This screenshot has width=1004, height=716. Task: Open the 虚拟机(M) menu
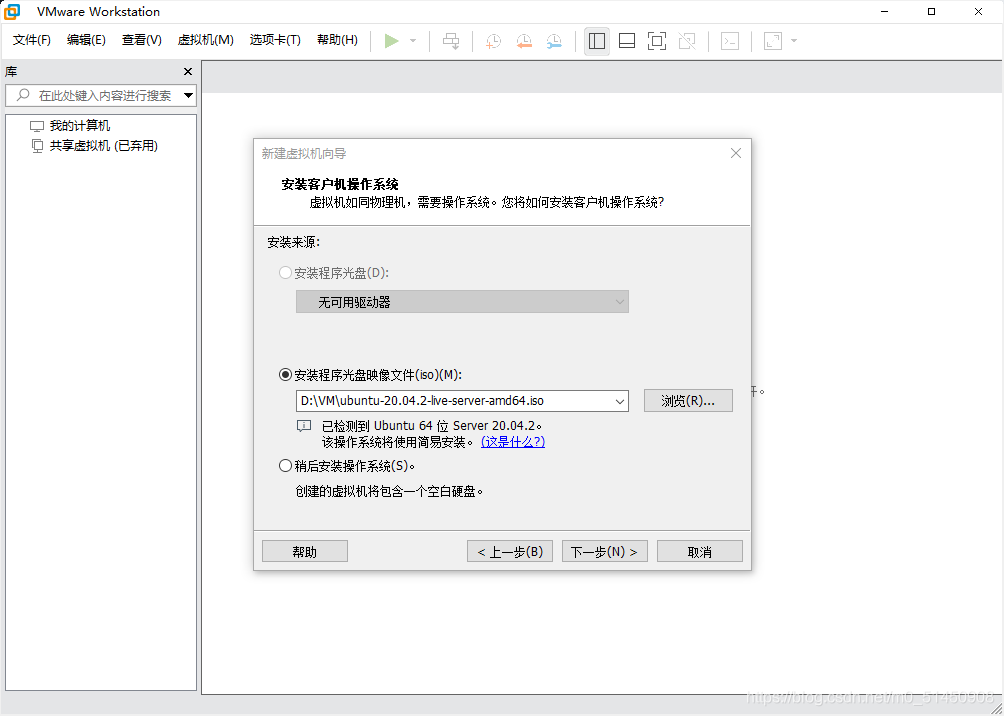(206, 40)
